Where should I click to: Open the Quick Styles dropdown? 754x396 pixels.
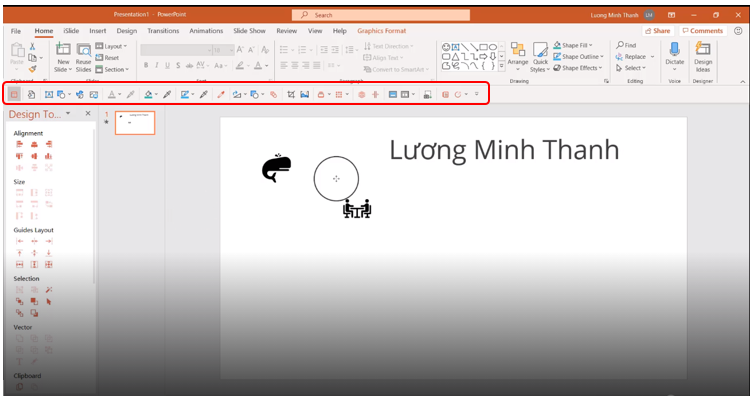[x=540, y=58]
